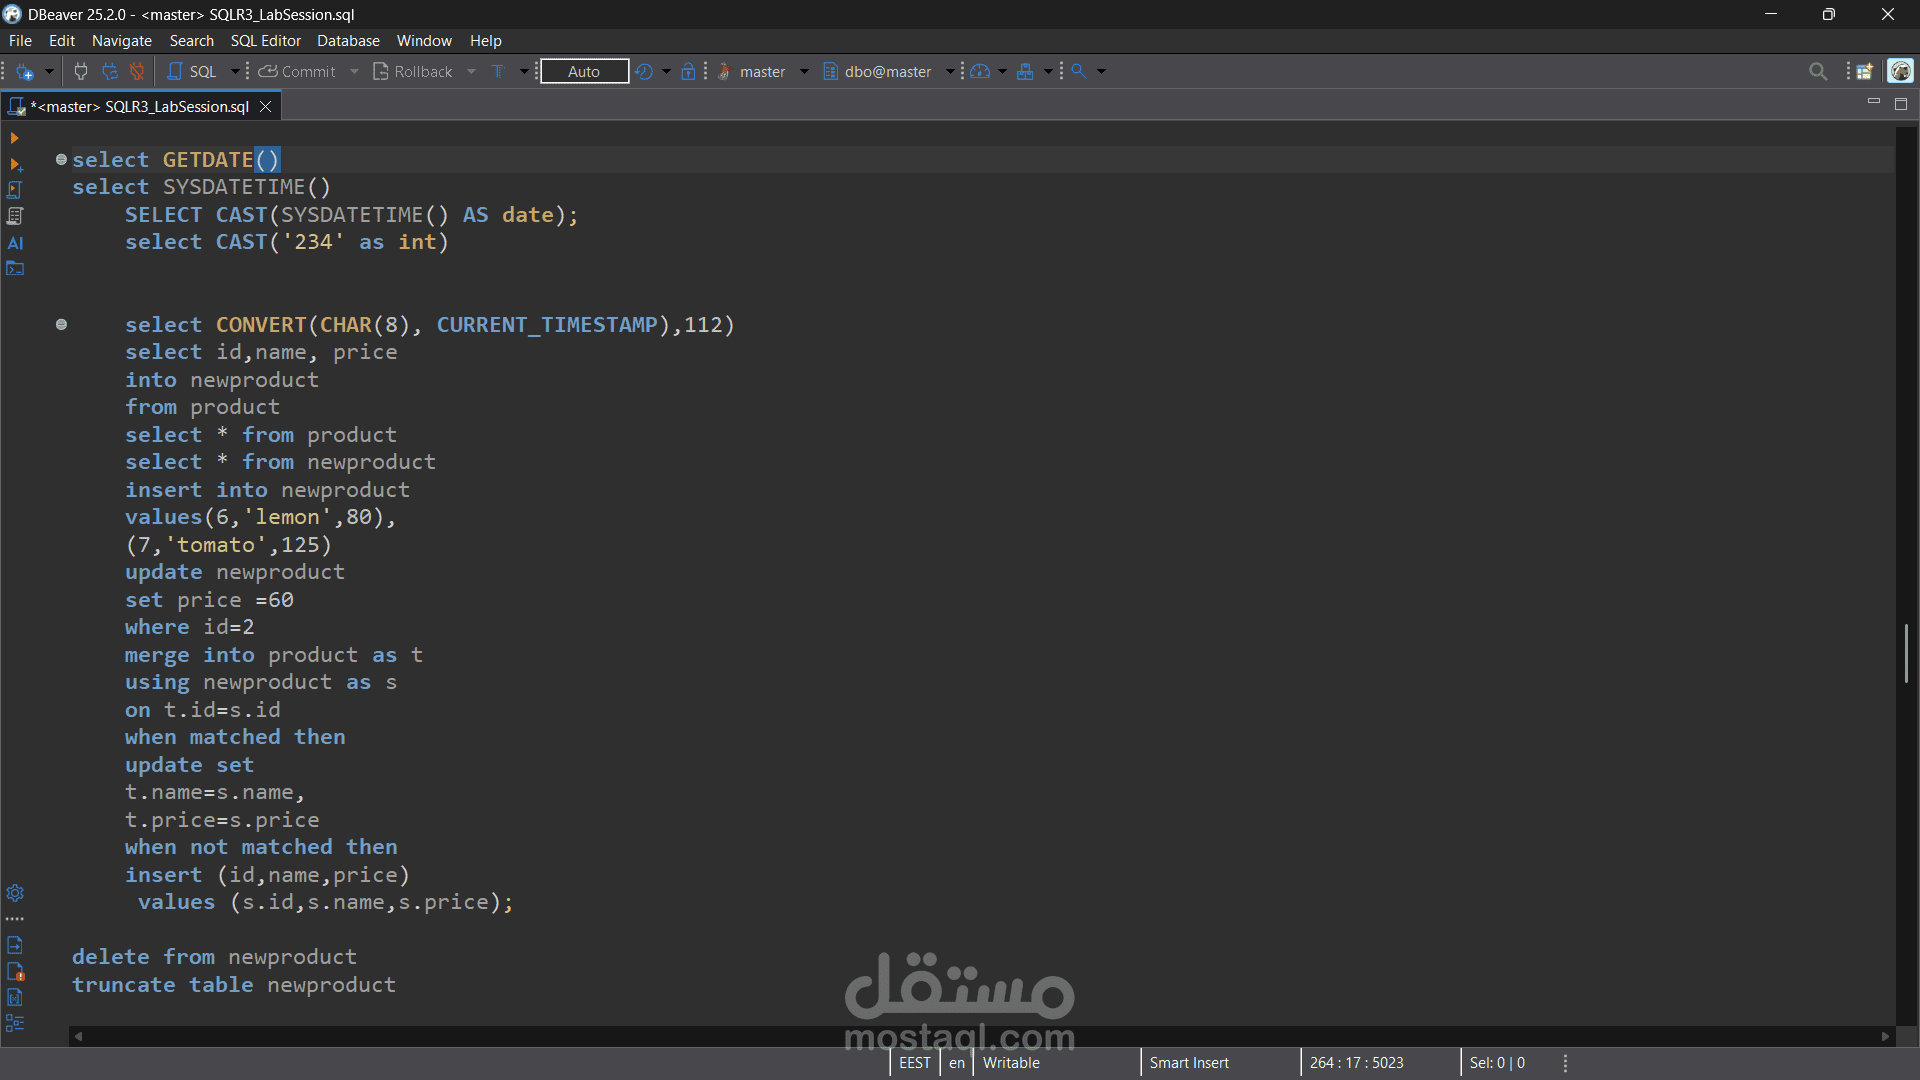Open the SQL terminal console icon

point(15,269)
